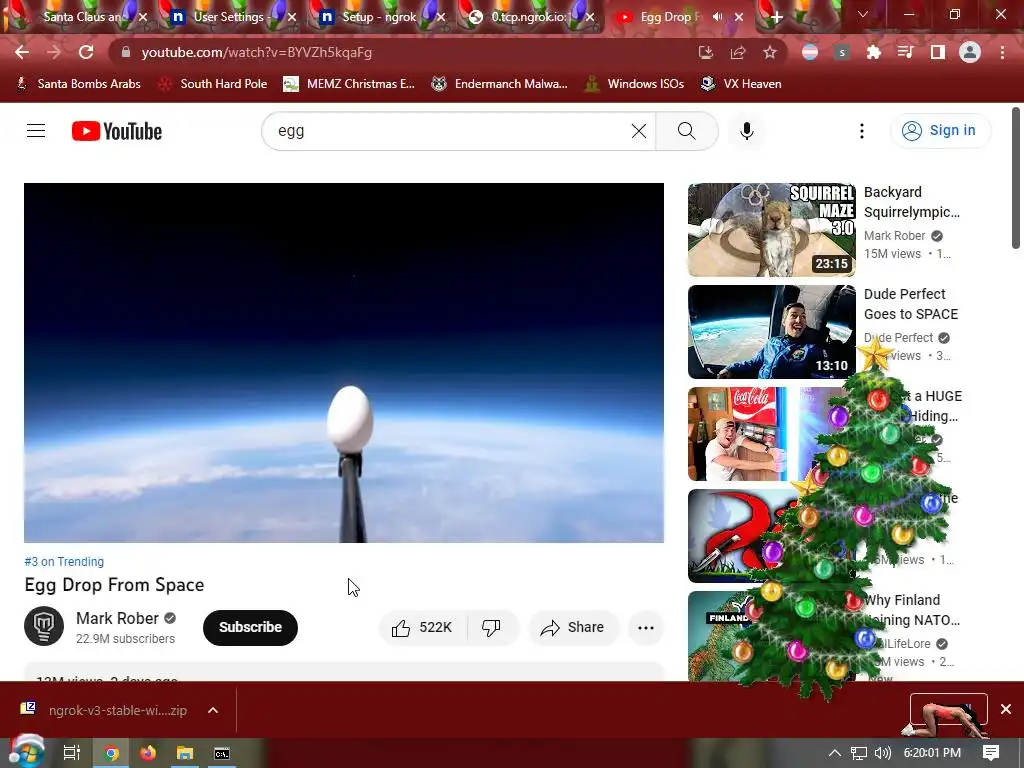
Task: Open the Chrome profile avatar
Action: coord(970,52)
